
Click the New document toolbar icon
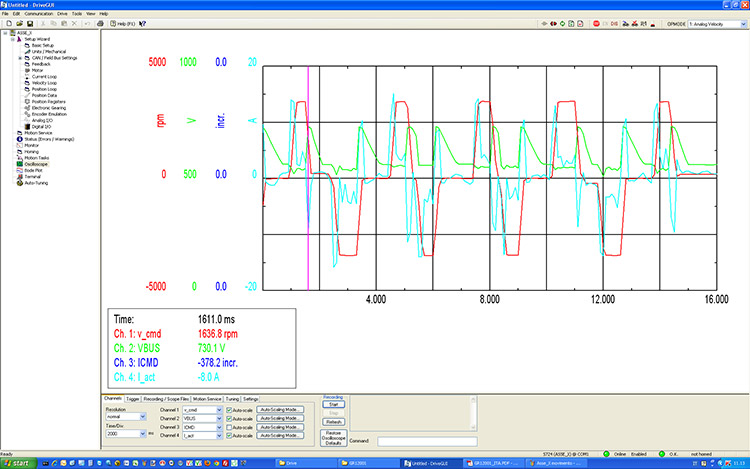click(x=8, y=22)
